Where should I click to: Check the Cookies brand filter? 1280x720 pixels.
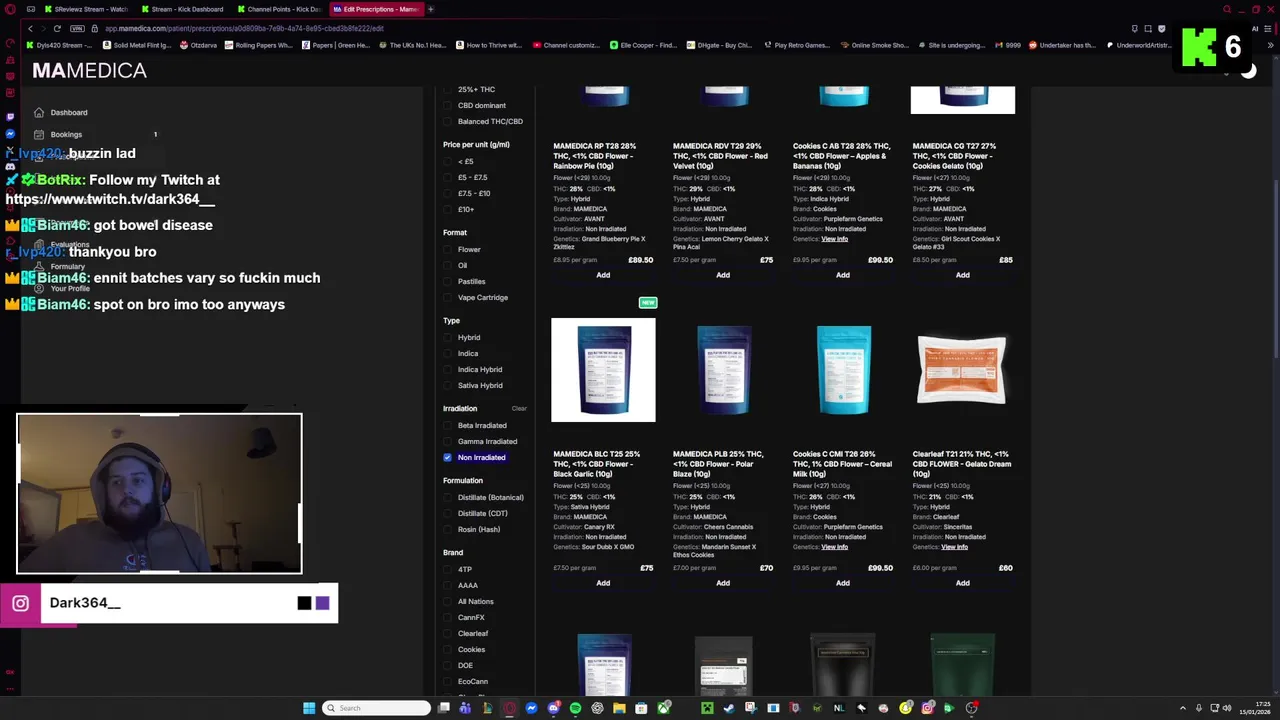pyautogui.click(x=448, y=649)
